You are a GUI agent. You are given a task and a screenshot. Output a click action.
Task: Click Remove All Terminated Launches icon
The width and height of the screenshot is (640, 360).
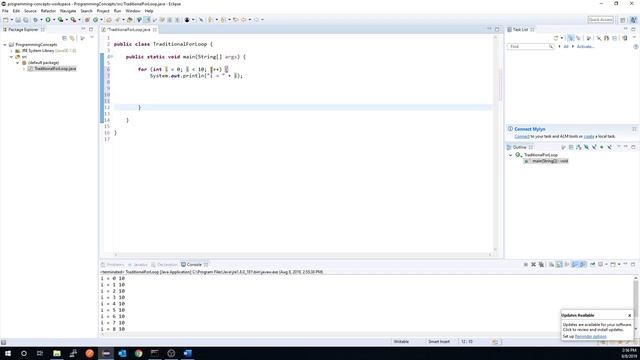(541, 264)
